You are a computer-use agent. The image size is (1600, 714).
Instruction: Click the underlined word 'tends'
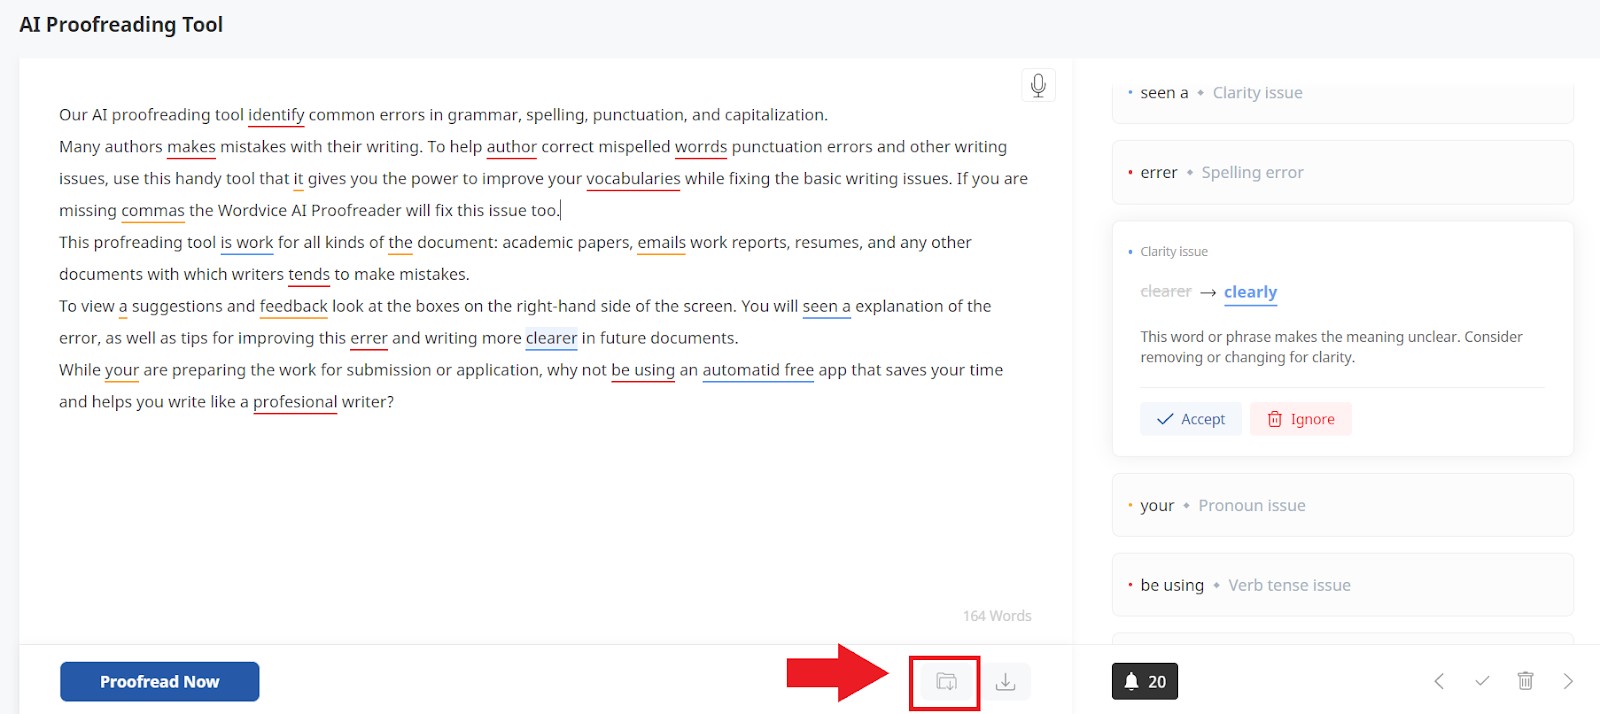point(309,275)
